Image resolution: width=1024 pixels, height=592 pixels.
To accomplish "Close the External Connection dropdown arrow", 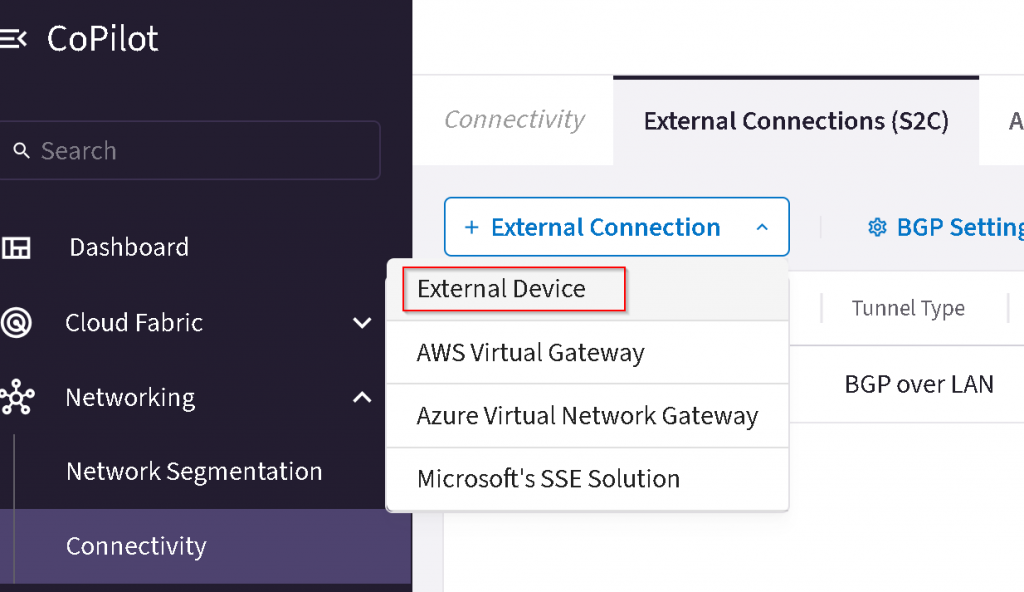I will [x=762, y=227].
